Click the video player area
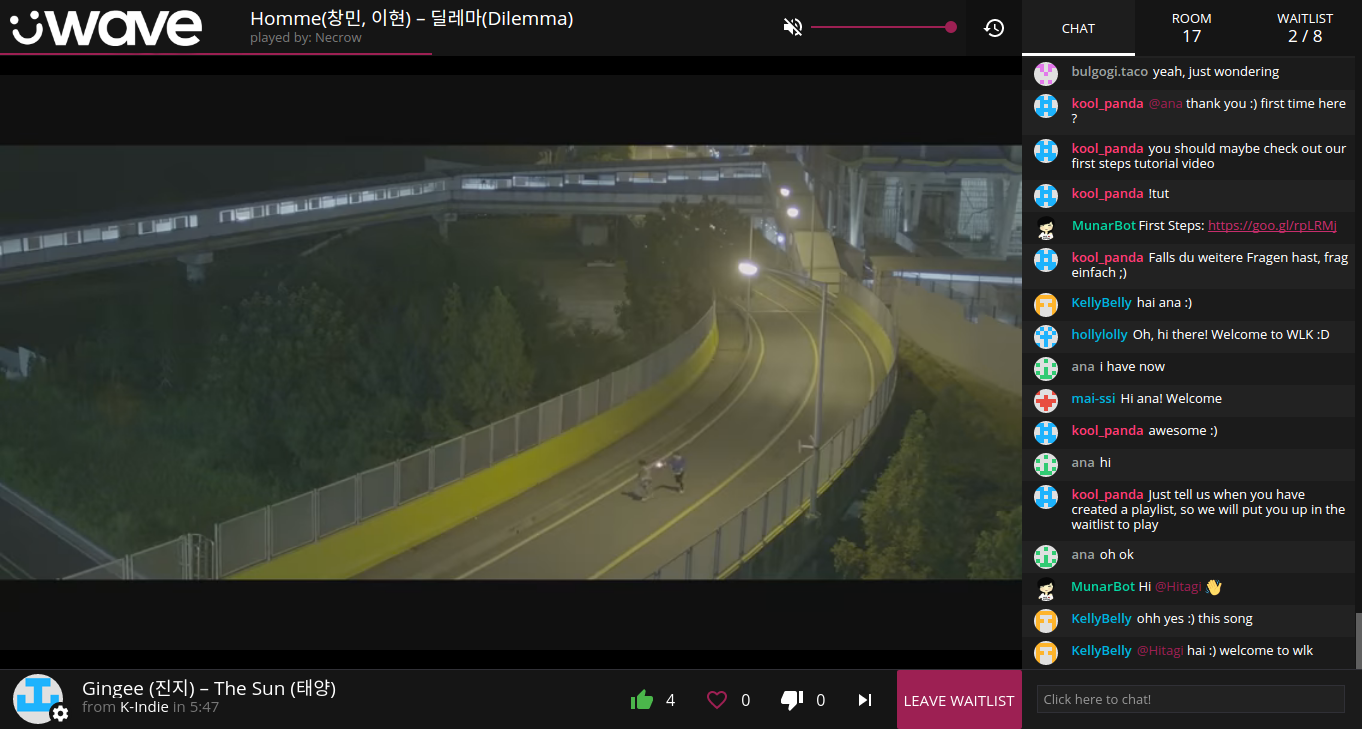This screenshot has height=729, width=1362. (x=510, y=362)
